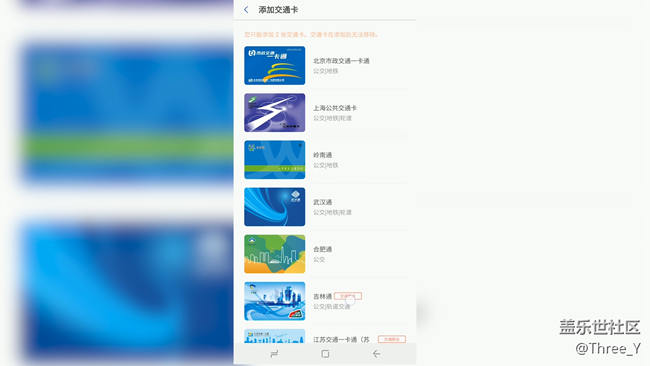Choose the 江苏交通一卡通 label
This screenshot has width=650, height=366.
[x=341, y=339]
